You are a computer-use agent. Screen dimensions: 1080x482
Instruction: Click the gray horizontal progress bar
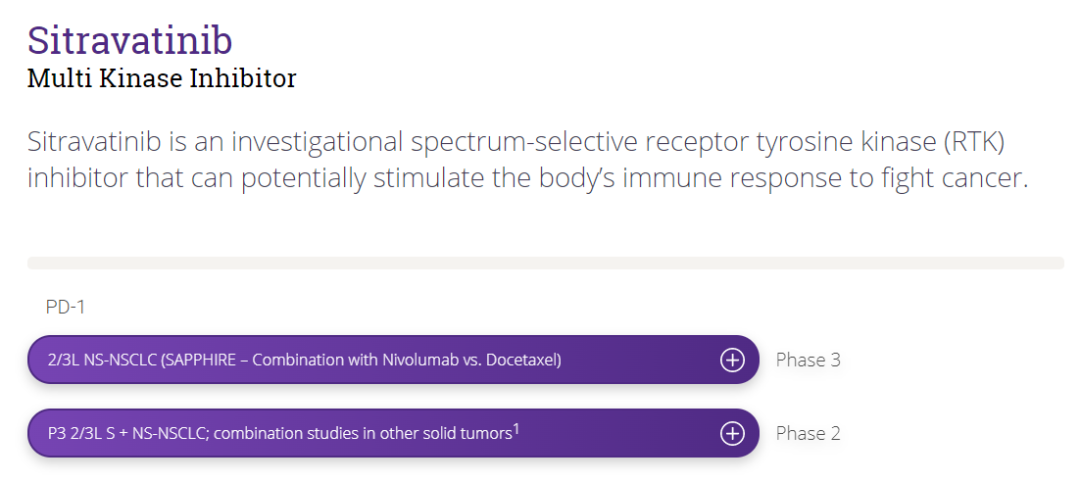546,263
